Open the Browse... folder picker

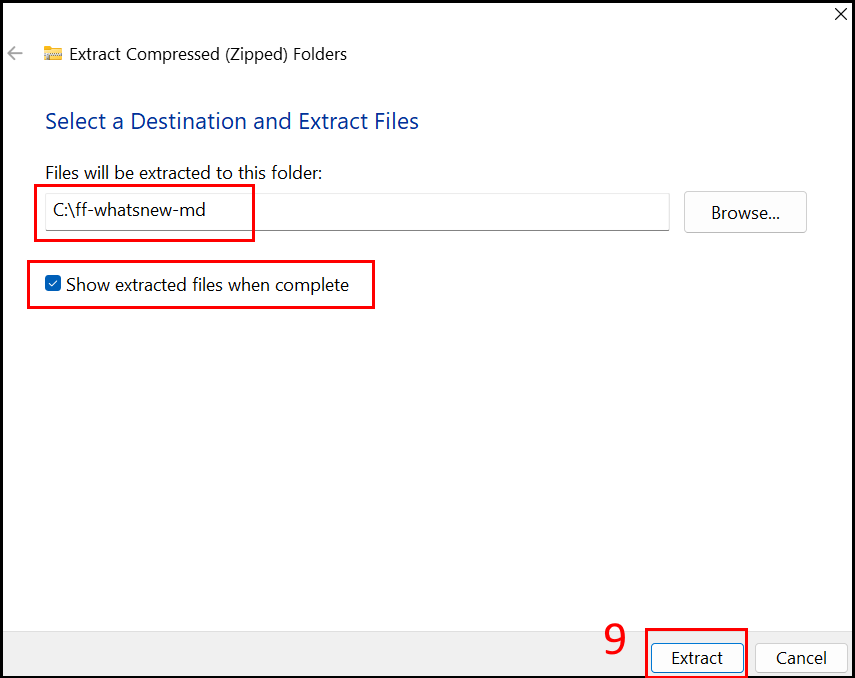pos(745,212)
